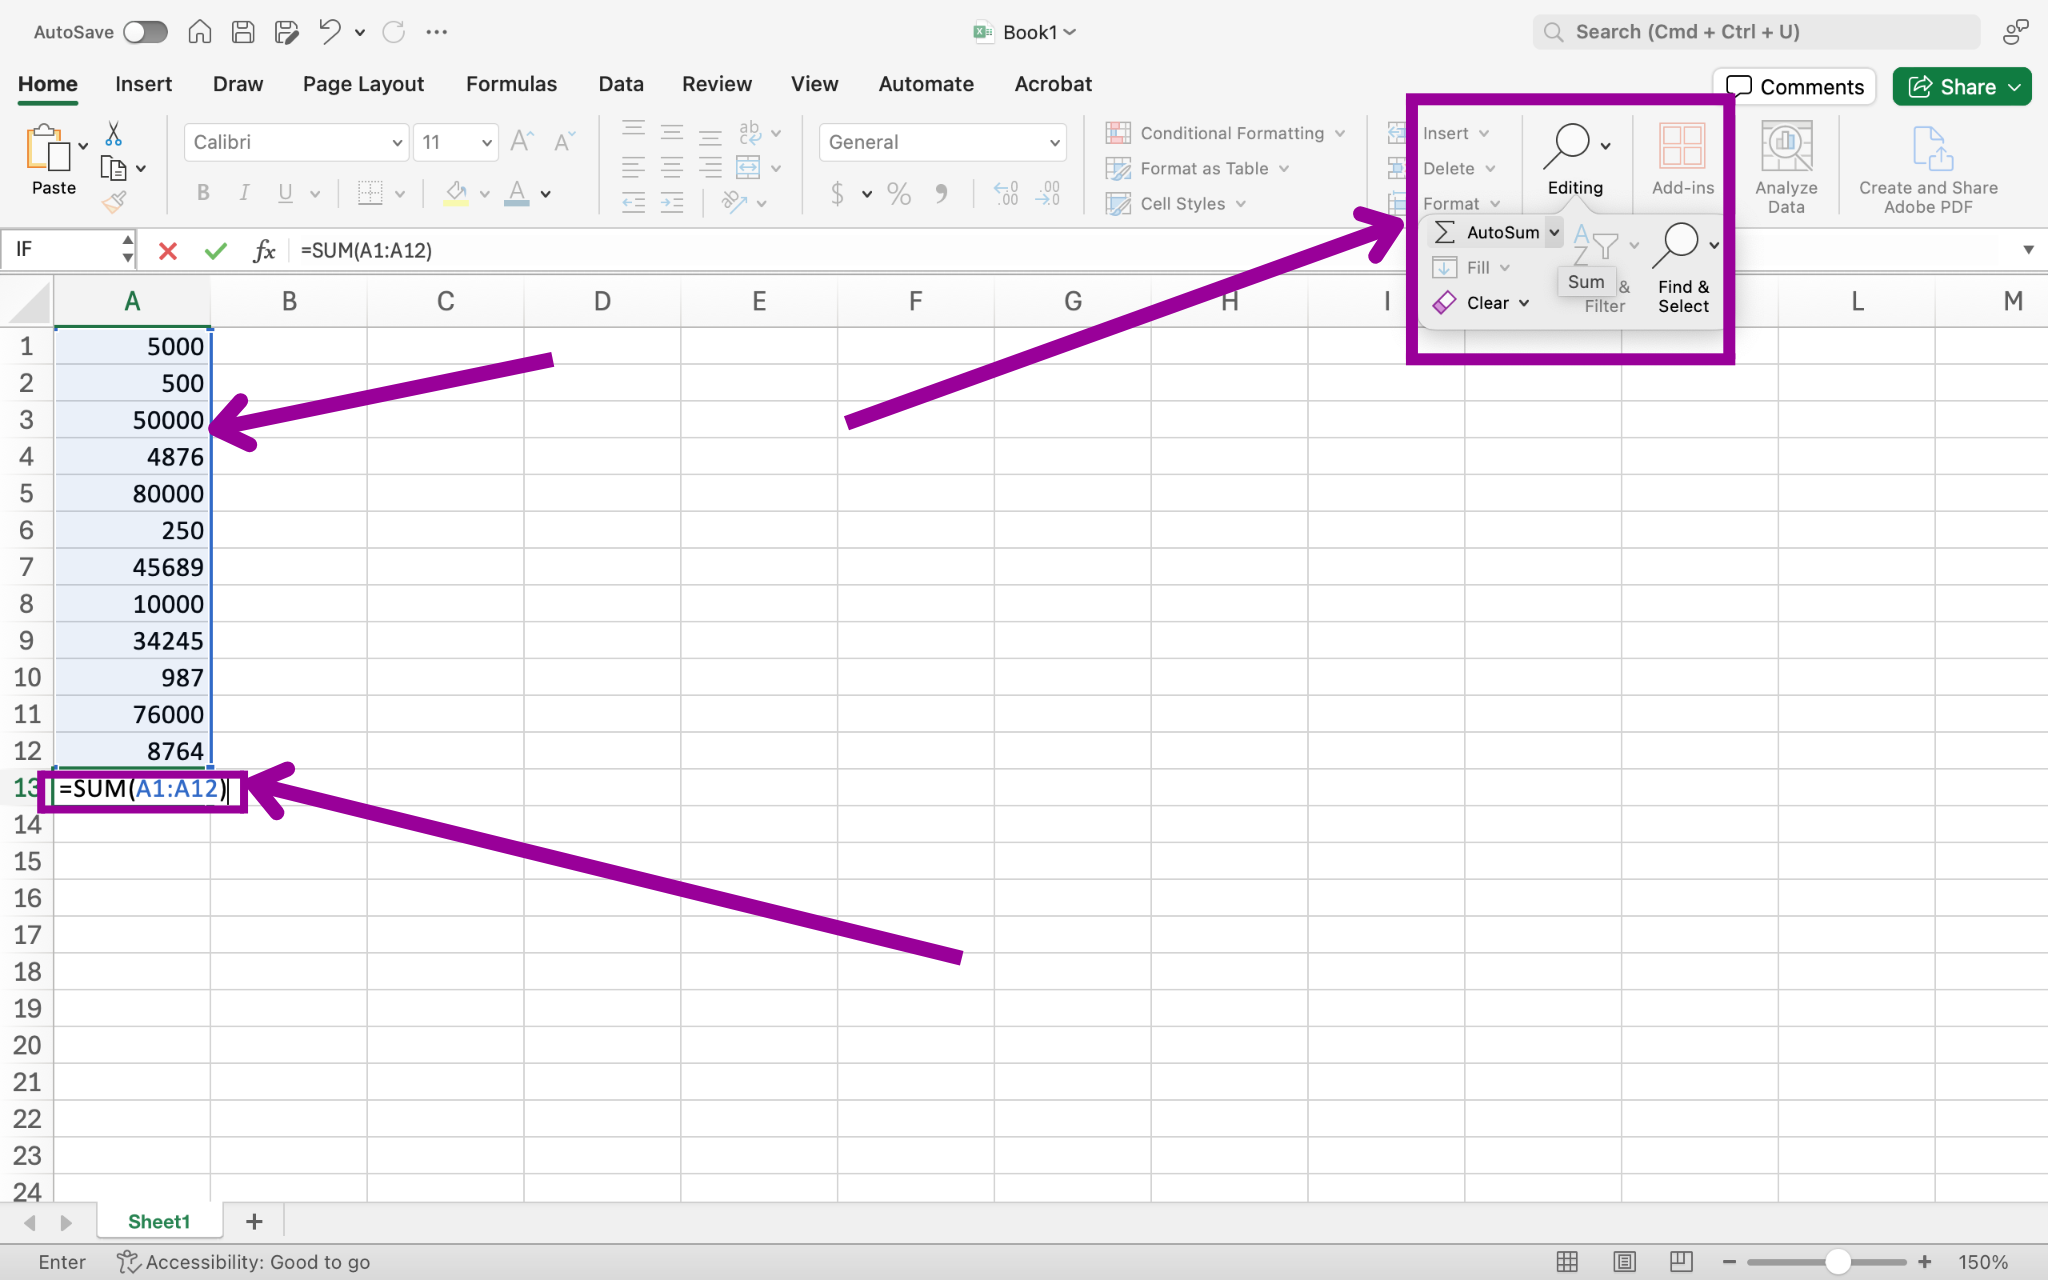Toggle Italic formatting
Viewport: 2048px width, 1280px height.
pyautogui.click(x=244, y=193)
